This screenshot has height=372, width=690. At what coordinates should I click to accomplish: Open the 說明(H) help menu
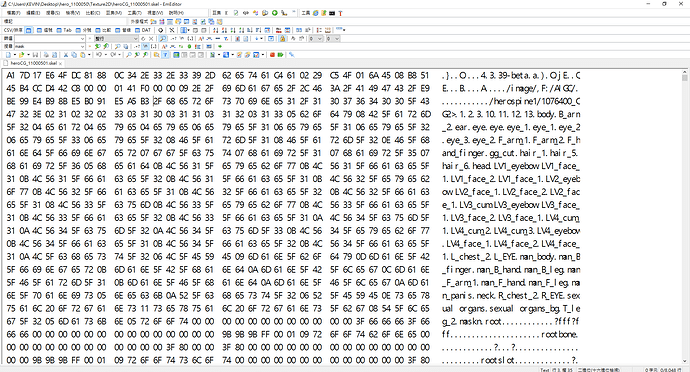click(x=176, y=13)
